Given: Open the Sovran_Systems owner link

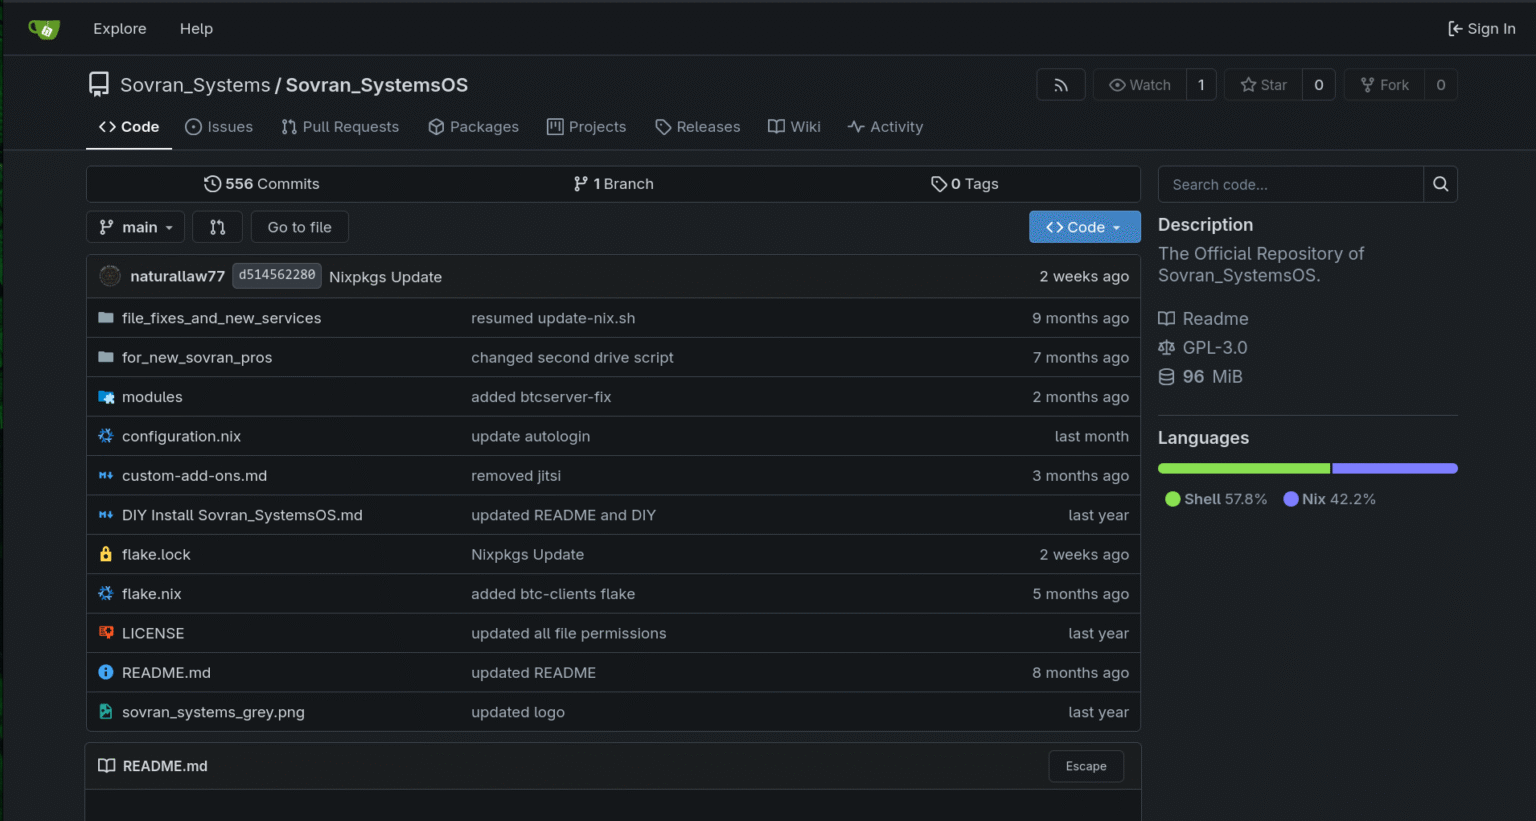Looking at the screenshot, I should (x=195, y=85).
